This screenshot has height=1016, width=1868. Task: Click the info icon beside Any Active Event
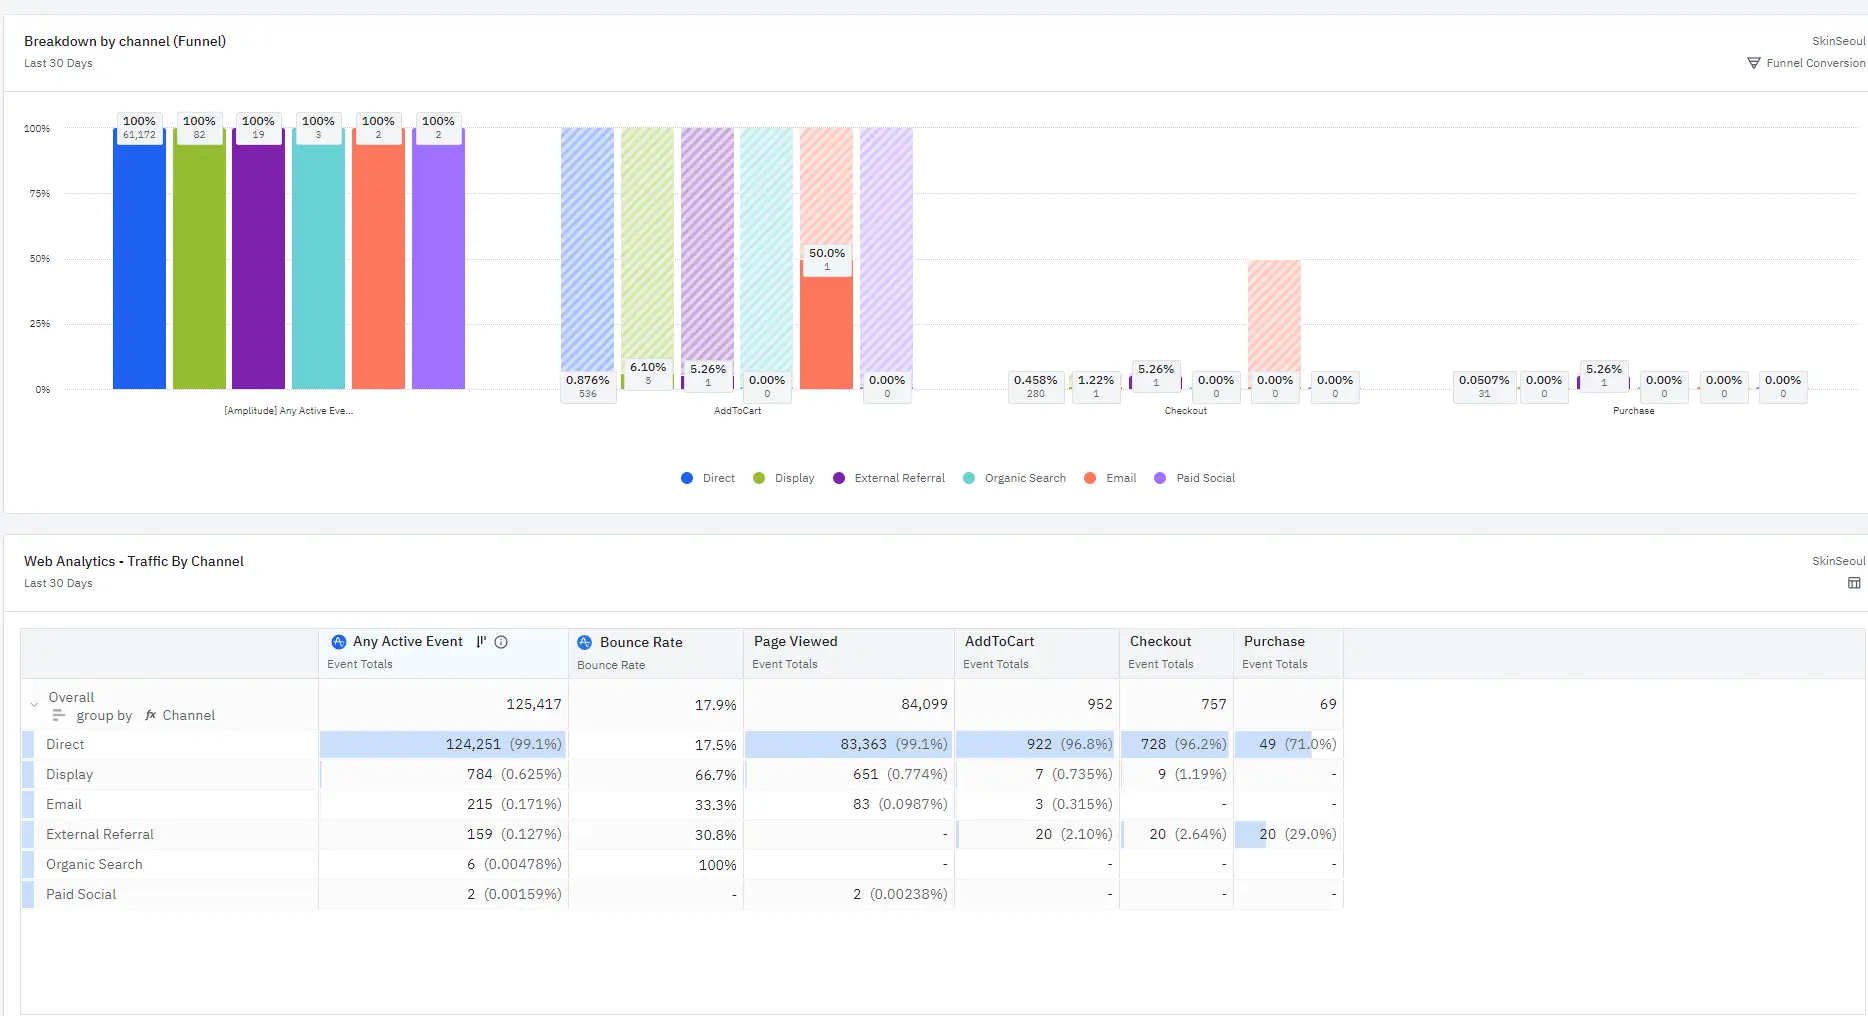pos(501,642)
